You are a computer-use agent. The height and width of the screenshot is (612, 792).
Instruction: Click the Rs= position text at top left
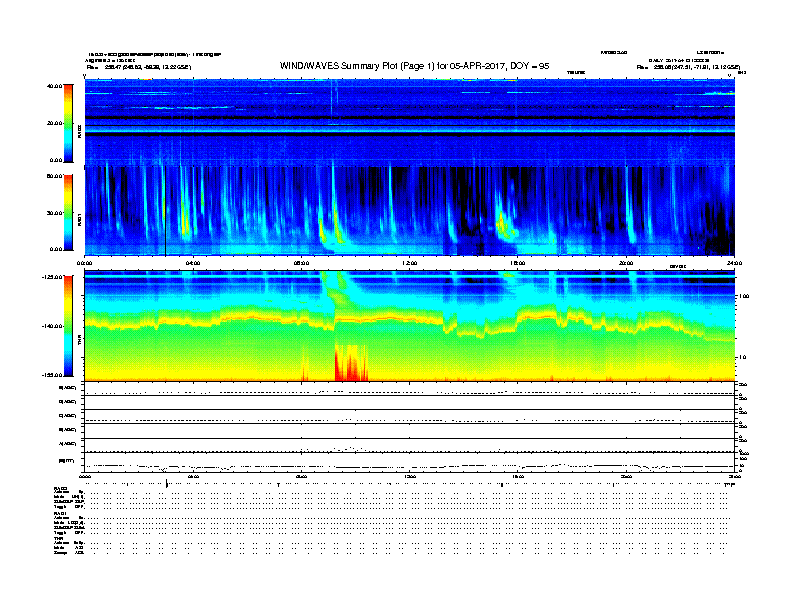pyautogui.click(x=139, y=67)
